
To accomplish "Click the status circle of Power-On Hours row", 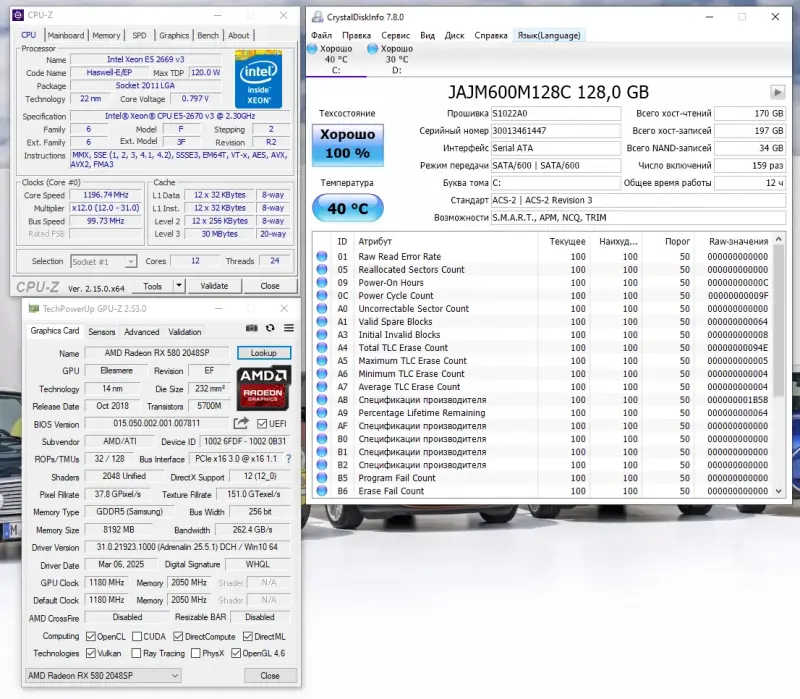I will point(322,282).
